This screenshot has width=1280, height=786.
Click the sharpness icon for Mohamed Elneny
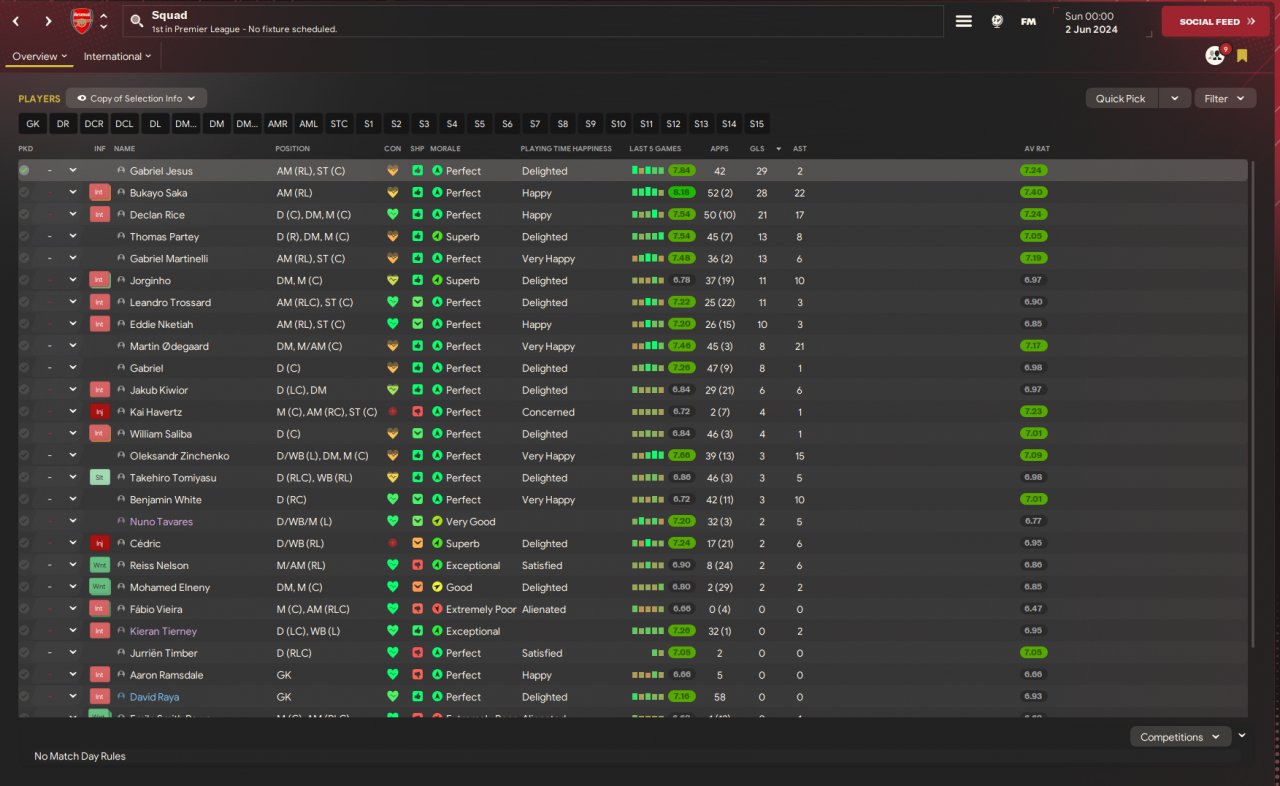click(x=417, y=588)
